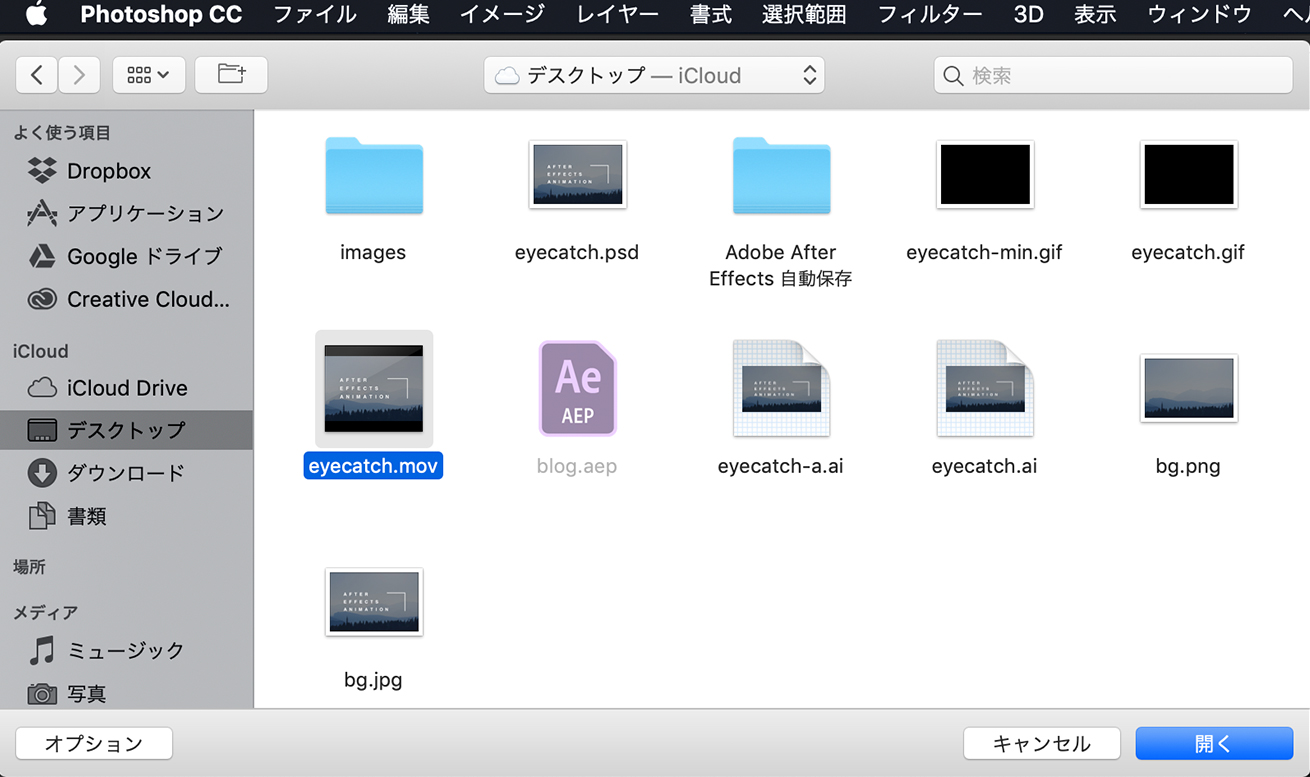Open the 選択範囲 menu
This screenshot has height=777, width=1310.
coord(804,14)
